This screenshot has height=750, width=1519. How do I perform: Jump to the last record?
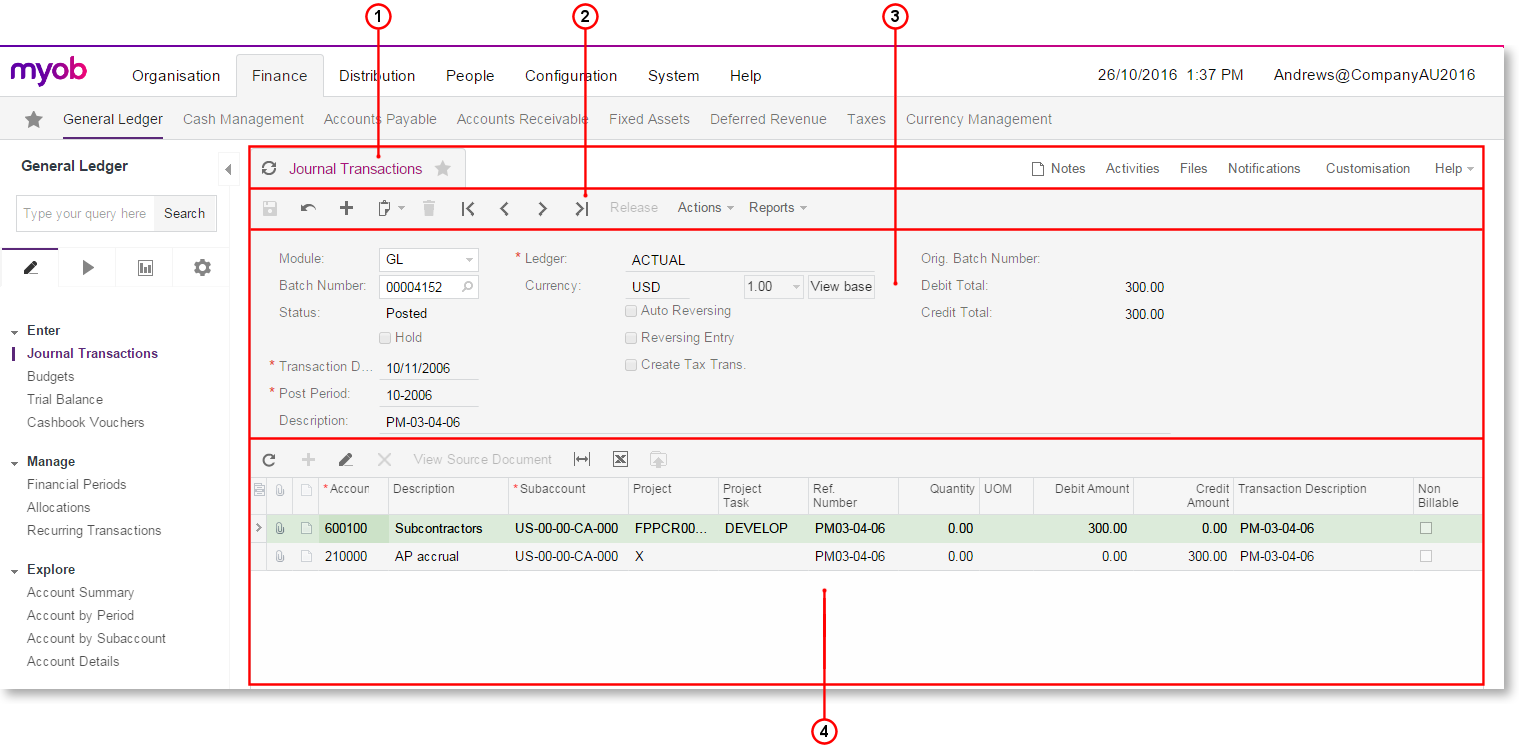[581, 208]
